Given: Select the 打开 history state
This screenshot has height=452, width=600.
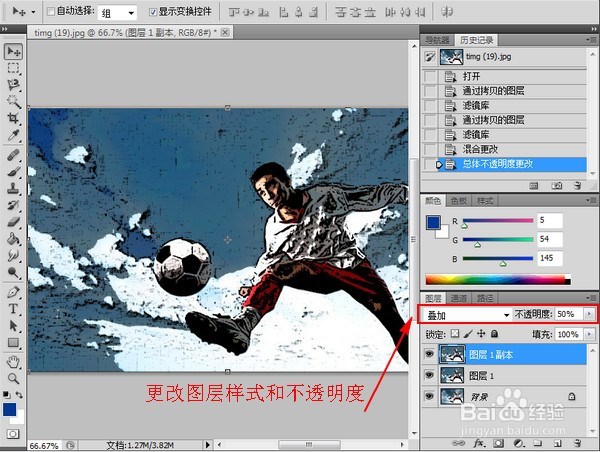Looking at the screenshot, I should (x=504, y=76).
